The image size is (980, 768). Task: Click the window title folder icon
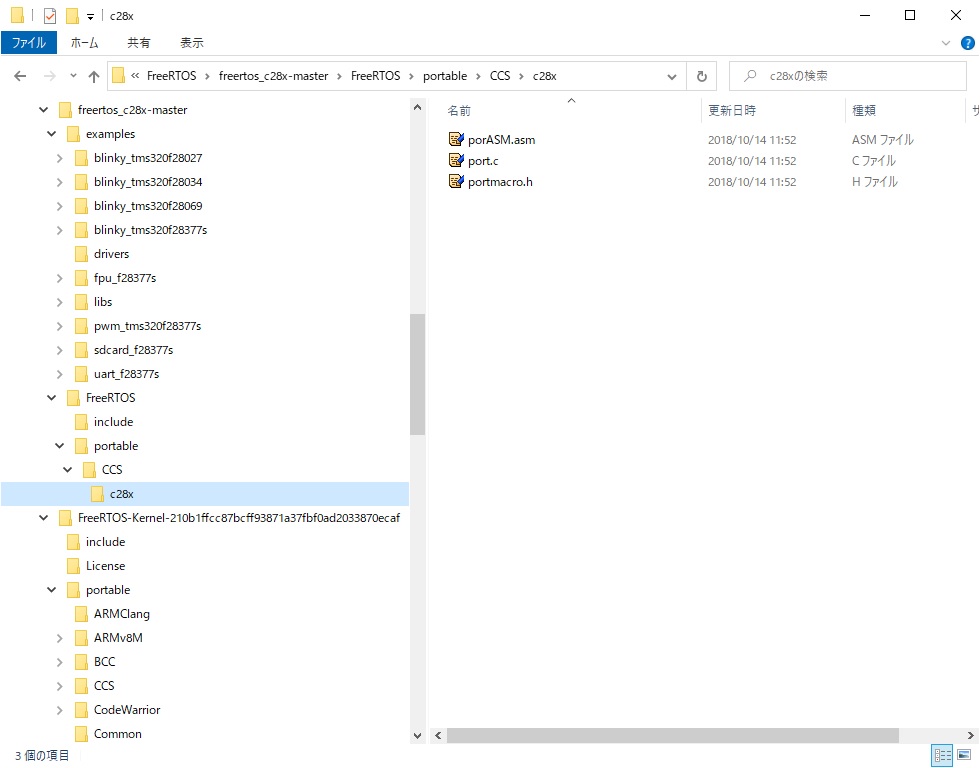point(18,15)
